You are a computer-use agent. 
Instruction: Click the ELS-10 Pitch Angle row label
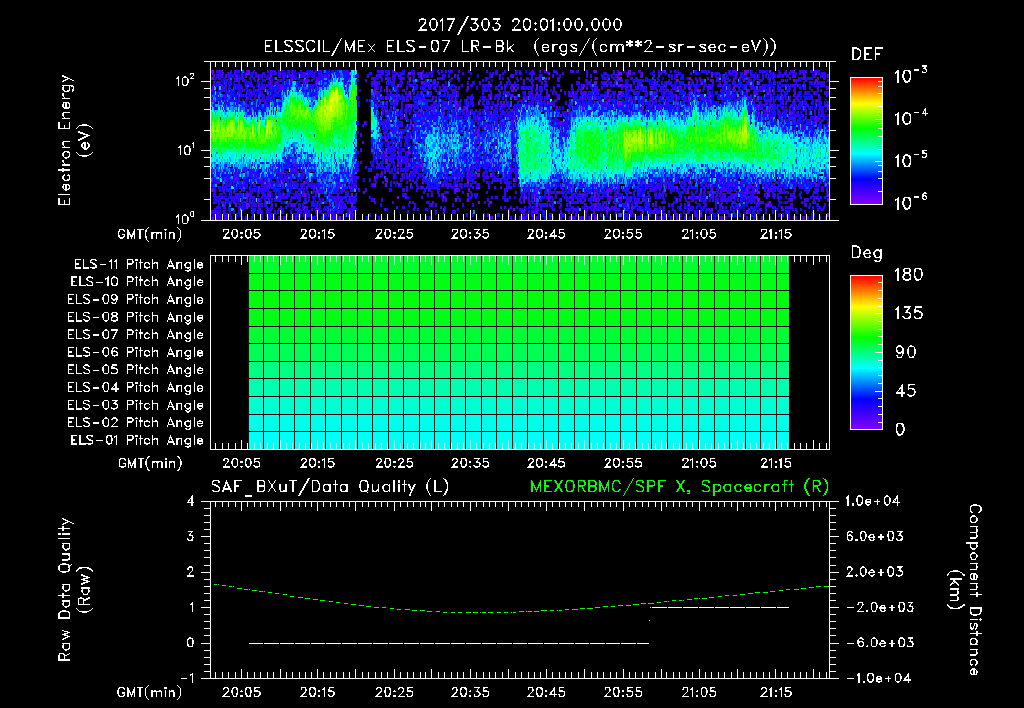pyautogui.click(x=137, y=282)
